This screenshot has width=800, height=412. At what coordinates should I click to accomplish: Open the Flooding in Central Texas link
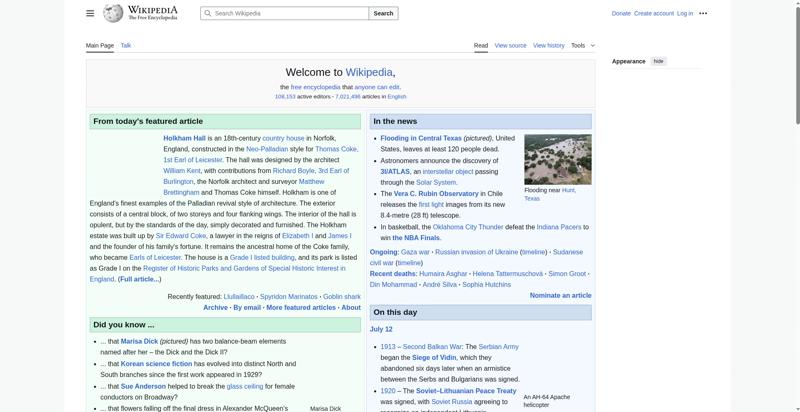coord(421,138)
